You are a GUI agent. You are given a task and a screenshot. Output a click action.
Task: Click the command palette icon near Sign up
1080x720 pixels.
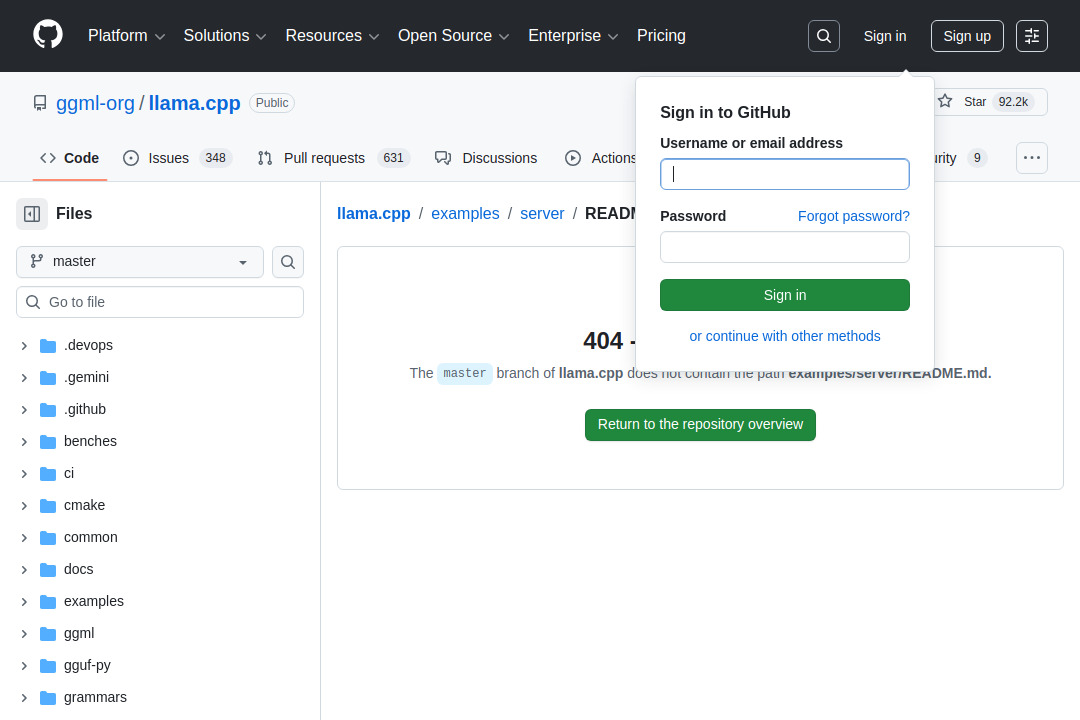[x=1031, y=36]
